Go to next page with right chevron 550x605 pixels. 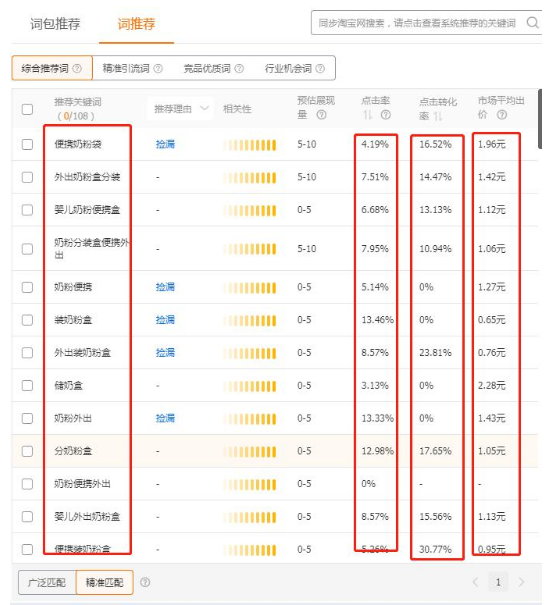click(x=521, y=582)
